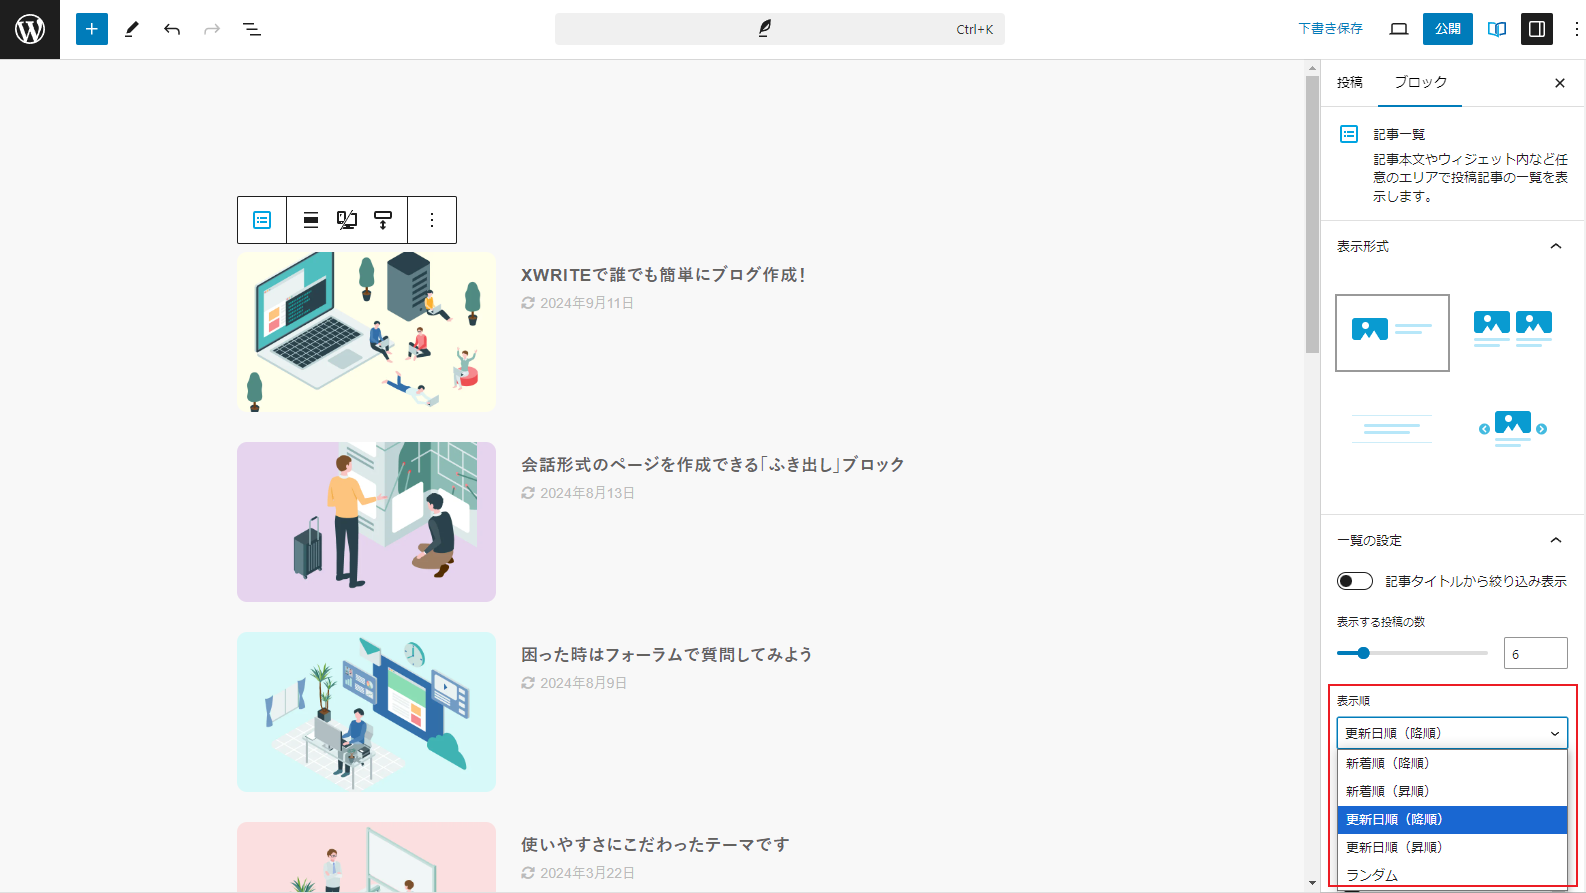Click the 公開 publish button
1586x893 pixels.
click(x=1448, y=29)
